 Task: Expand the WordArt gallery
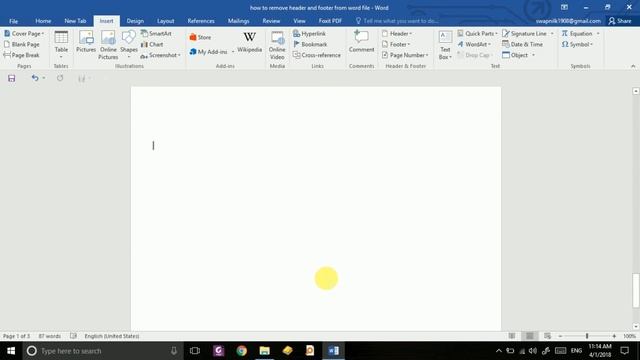[474, 44]
